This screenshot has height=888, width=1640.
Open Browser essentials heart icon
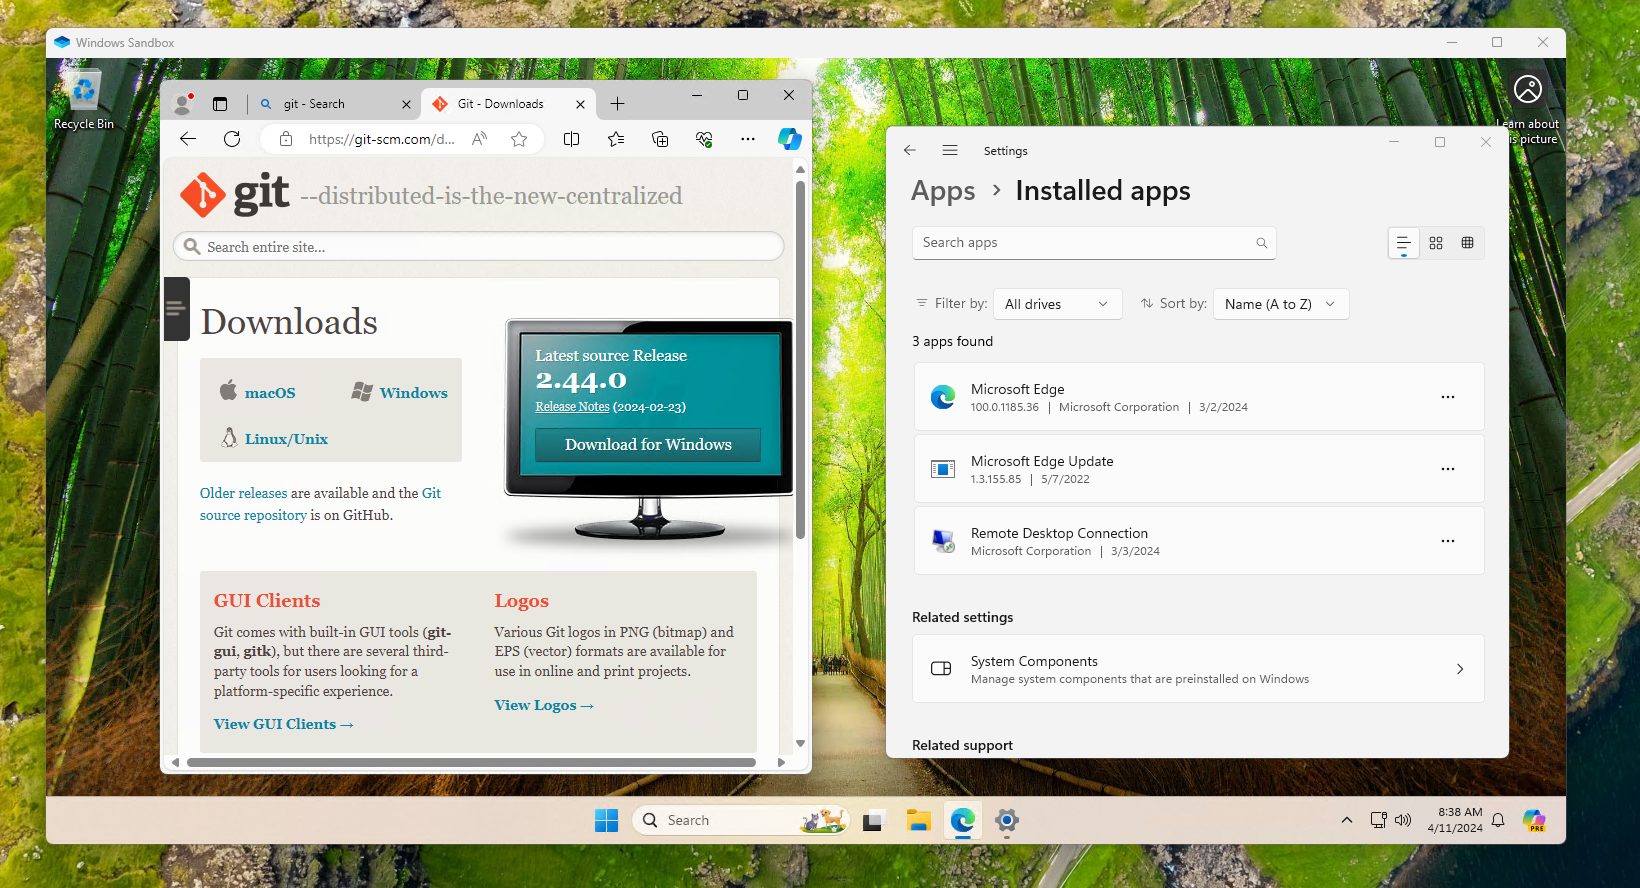pyautogui.click(x=704, y=139)
